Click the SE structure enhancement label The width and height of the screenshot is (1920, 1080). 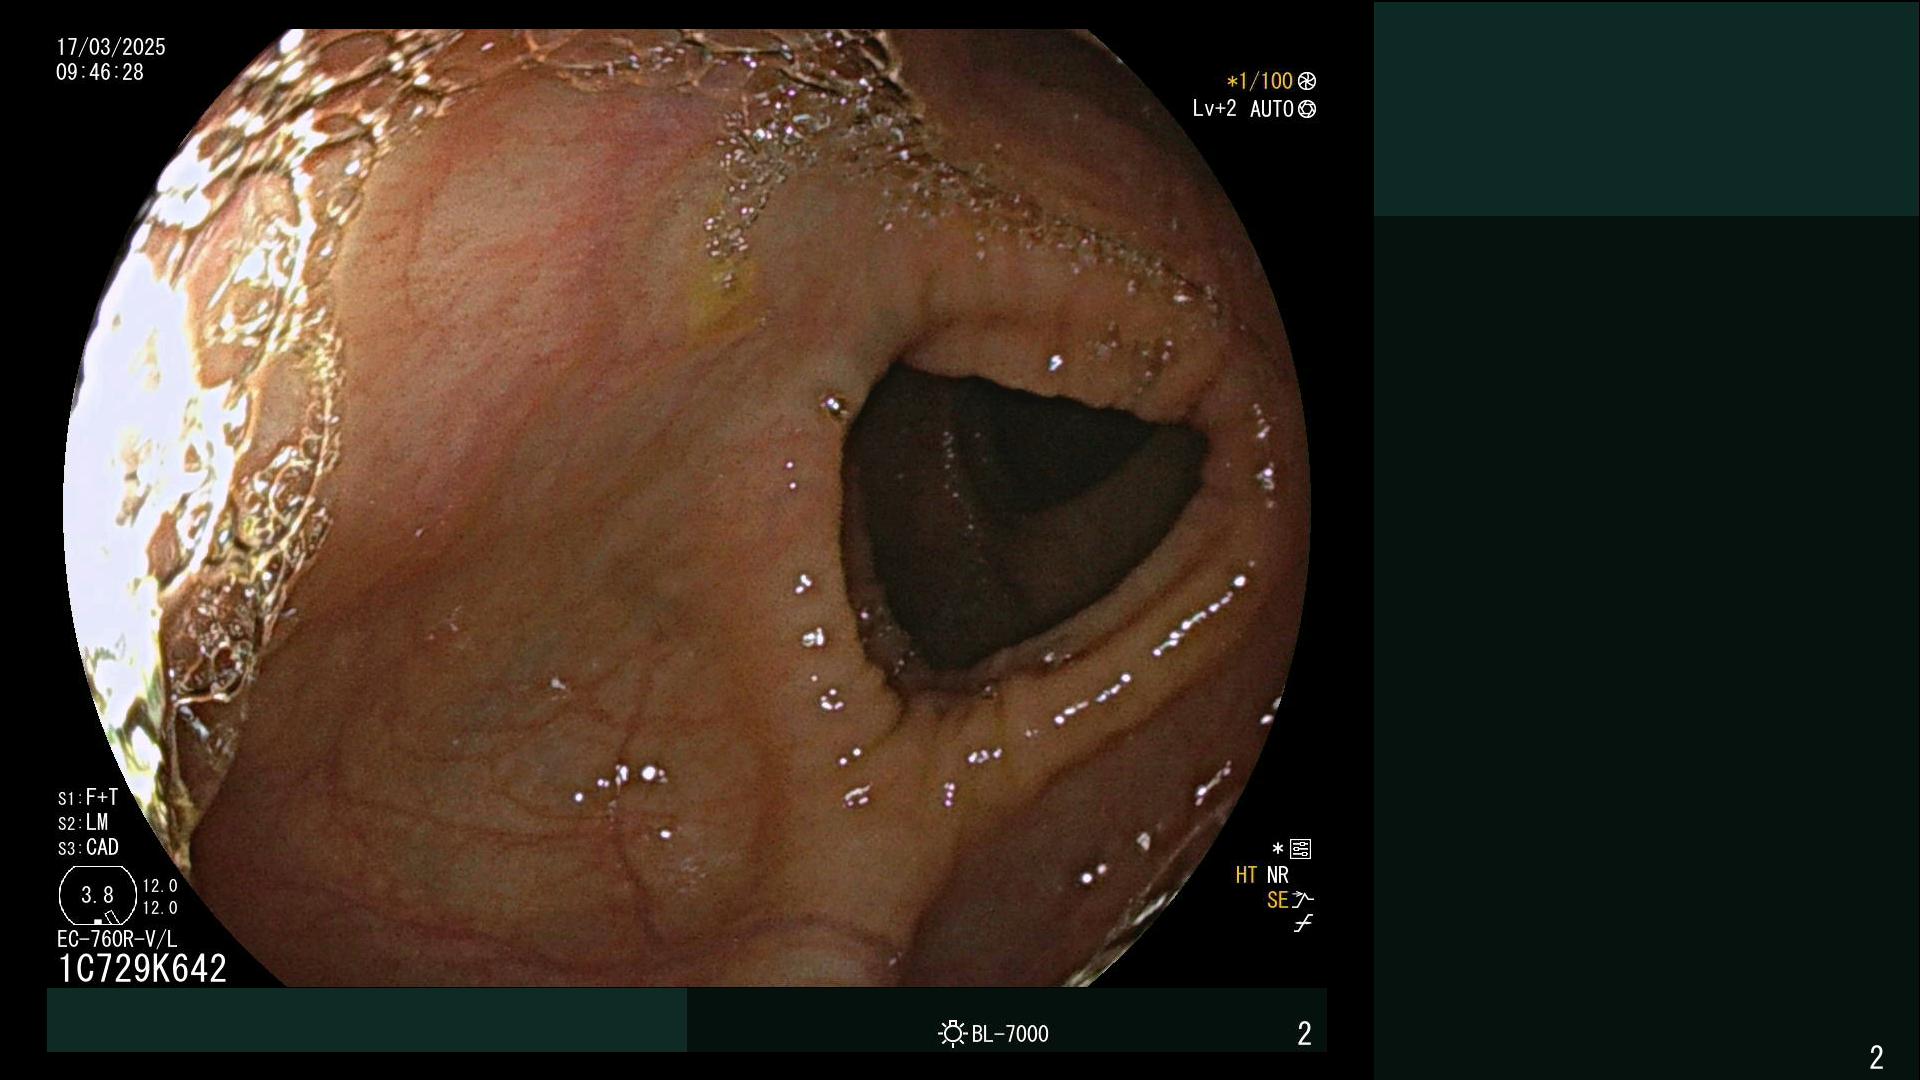(x=1277, y=900)
